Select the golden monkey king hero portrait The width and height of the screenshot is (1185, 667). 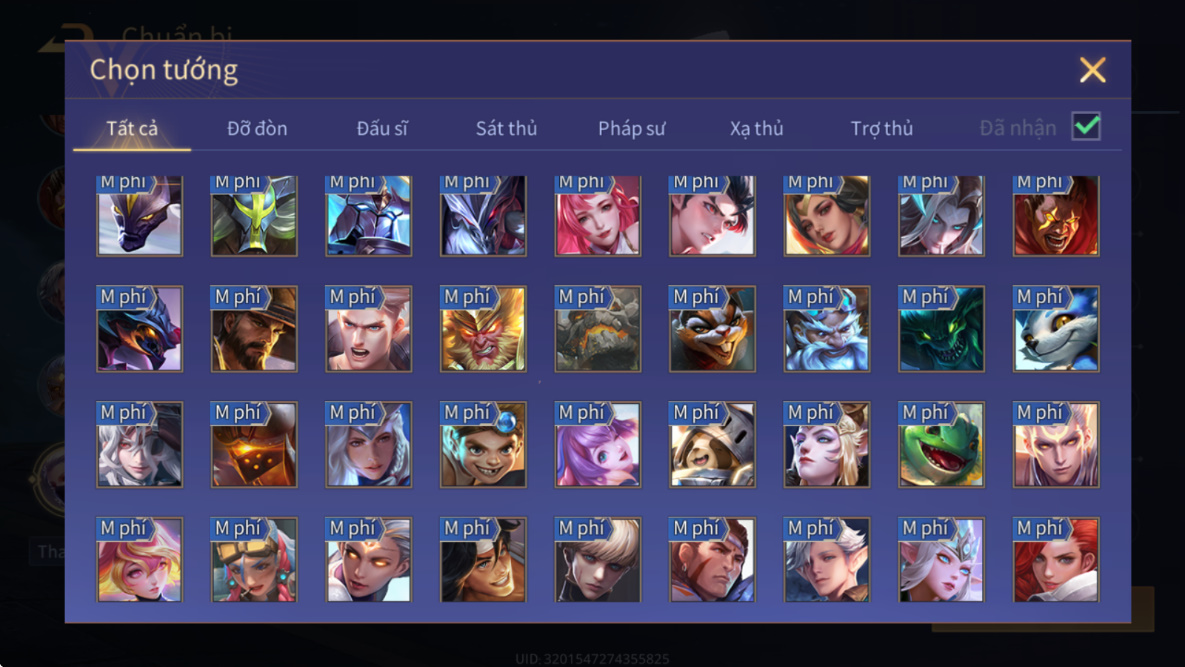click(483, 329)
